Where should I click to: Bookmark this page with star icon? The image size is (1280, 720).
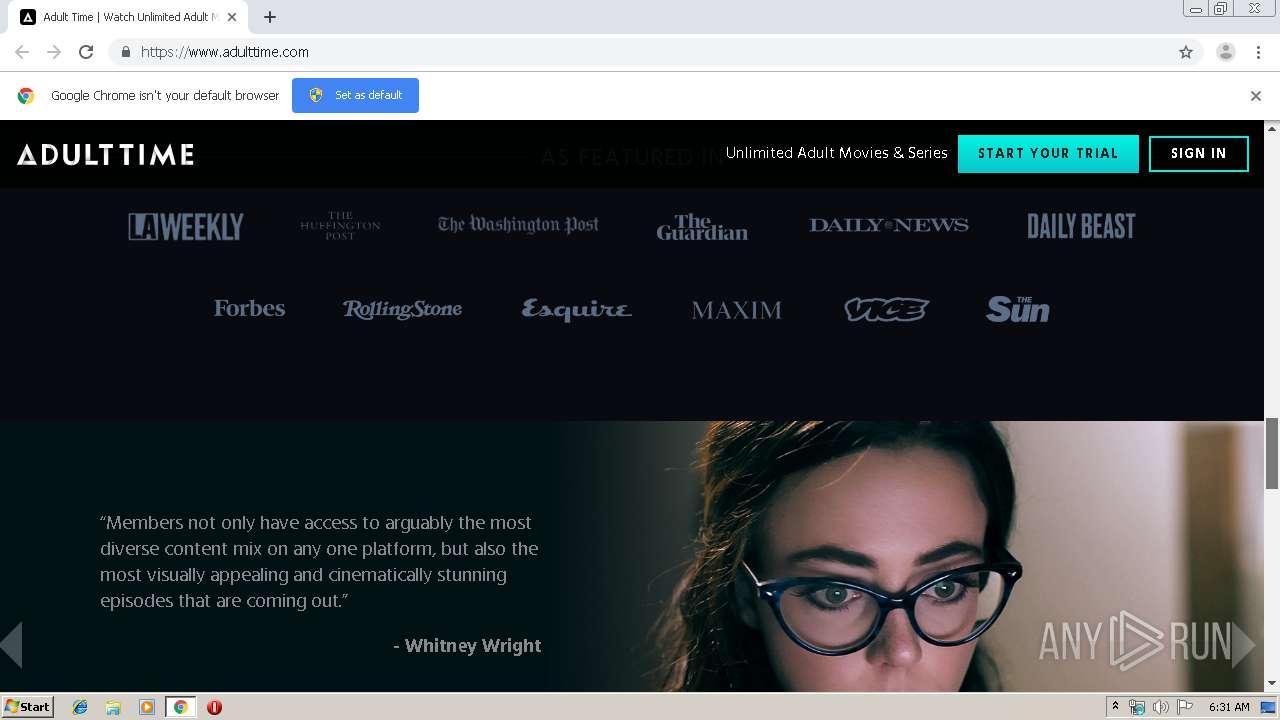click(1186, 52)
